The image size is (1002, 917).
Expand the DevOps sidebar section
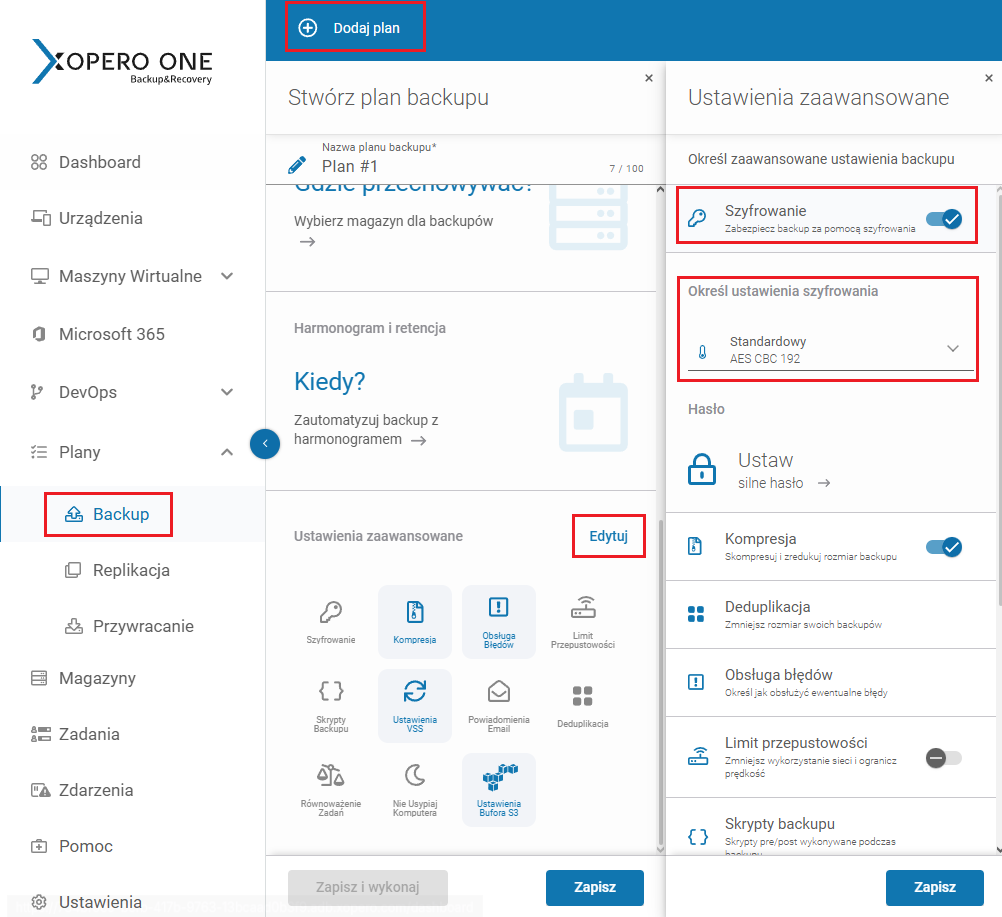227,392
